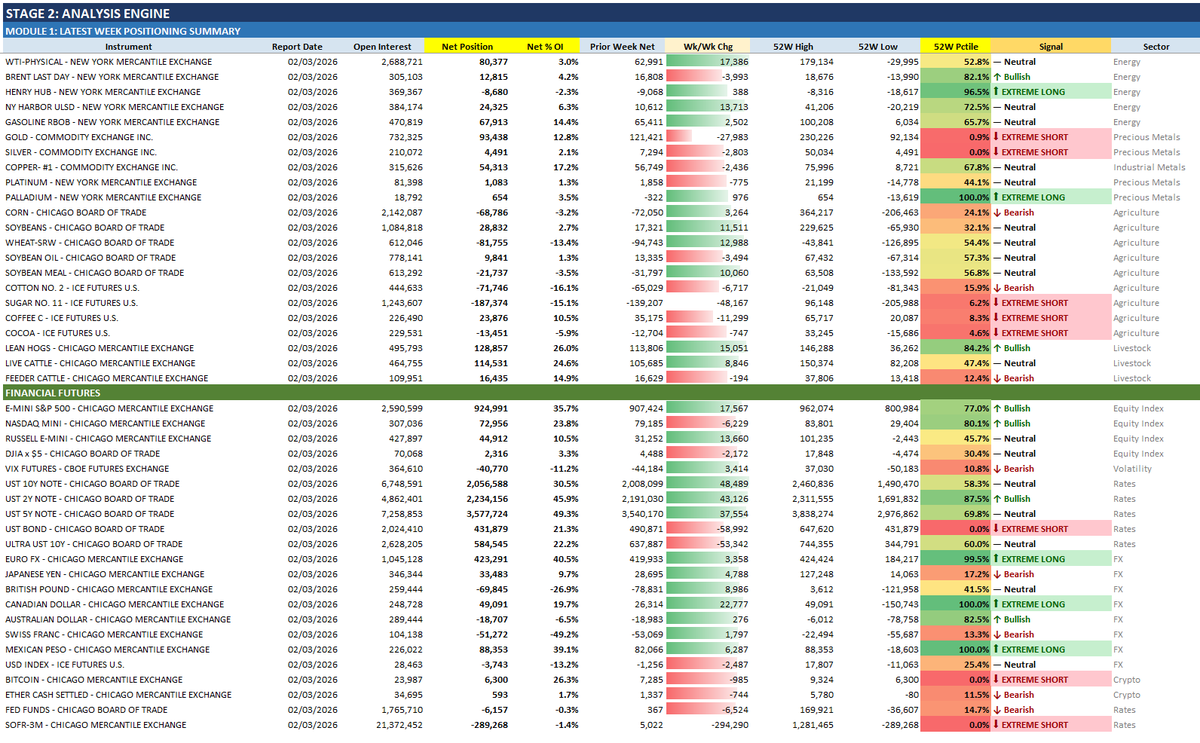
Task: Select the WTI-PHYSICAL instrument cell
Action: [x=130, y=62]
